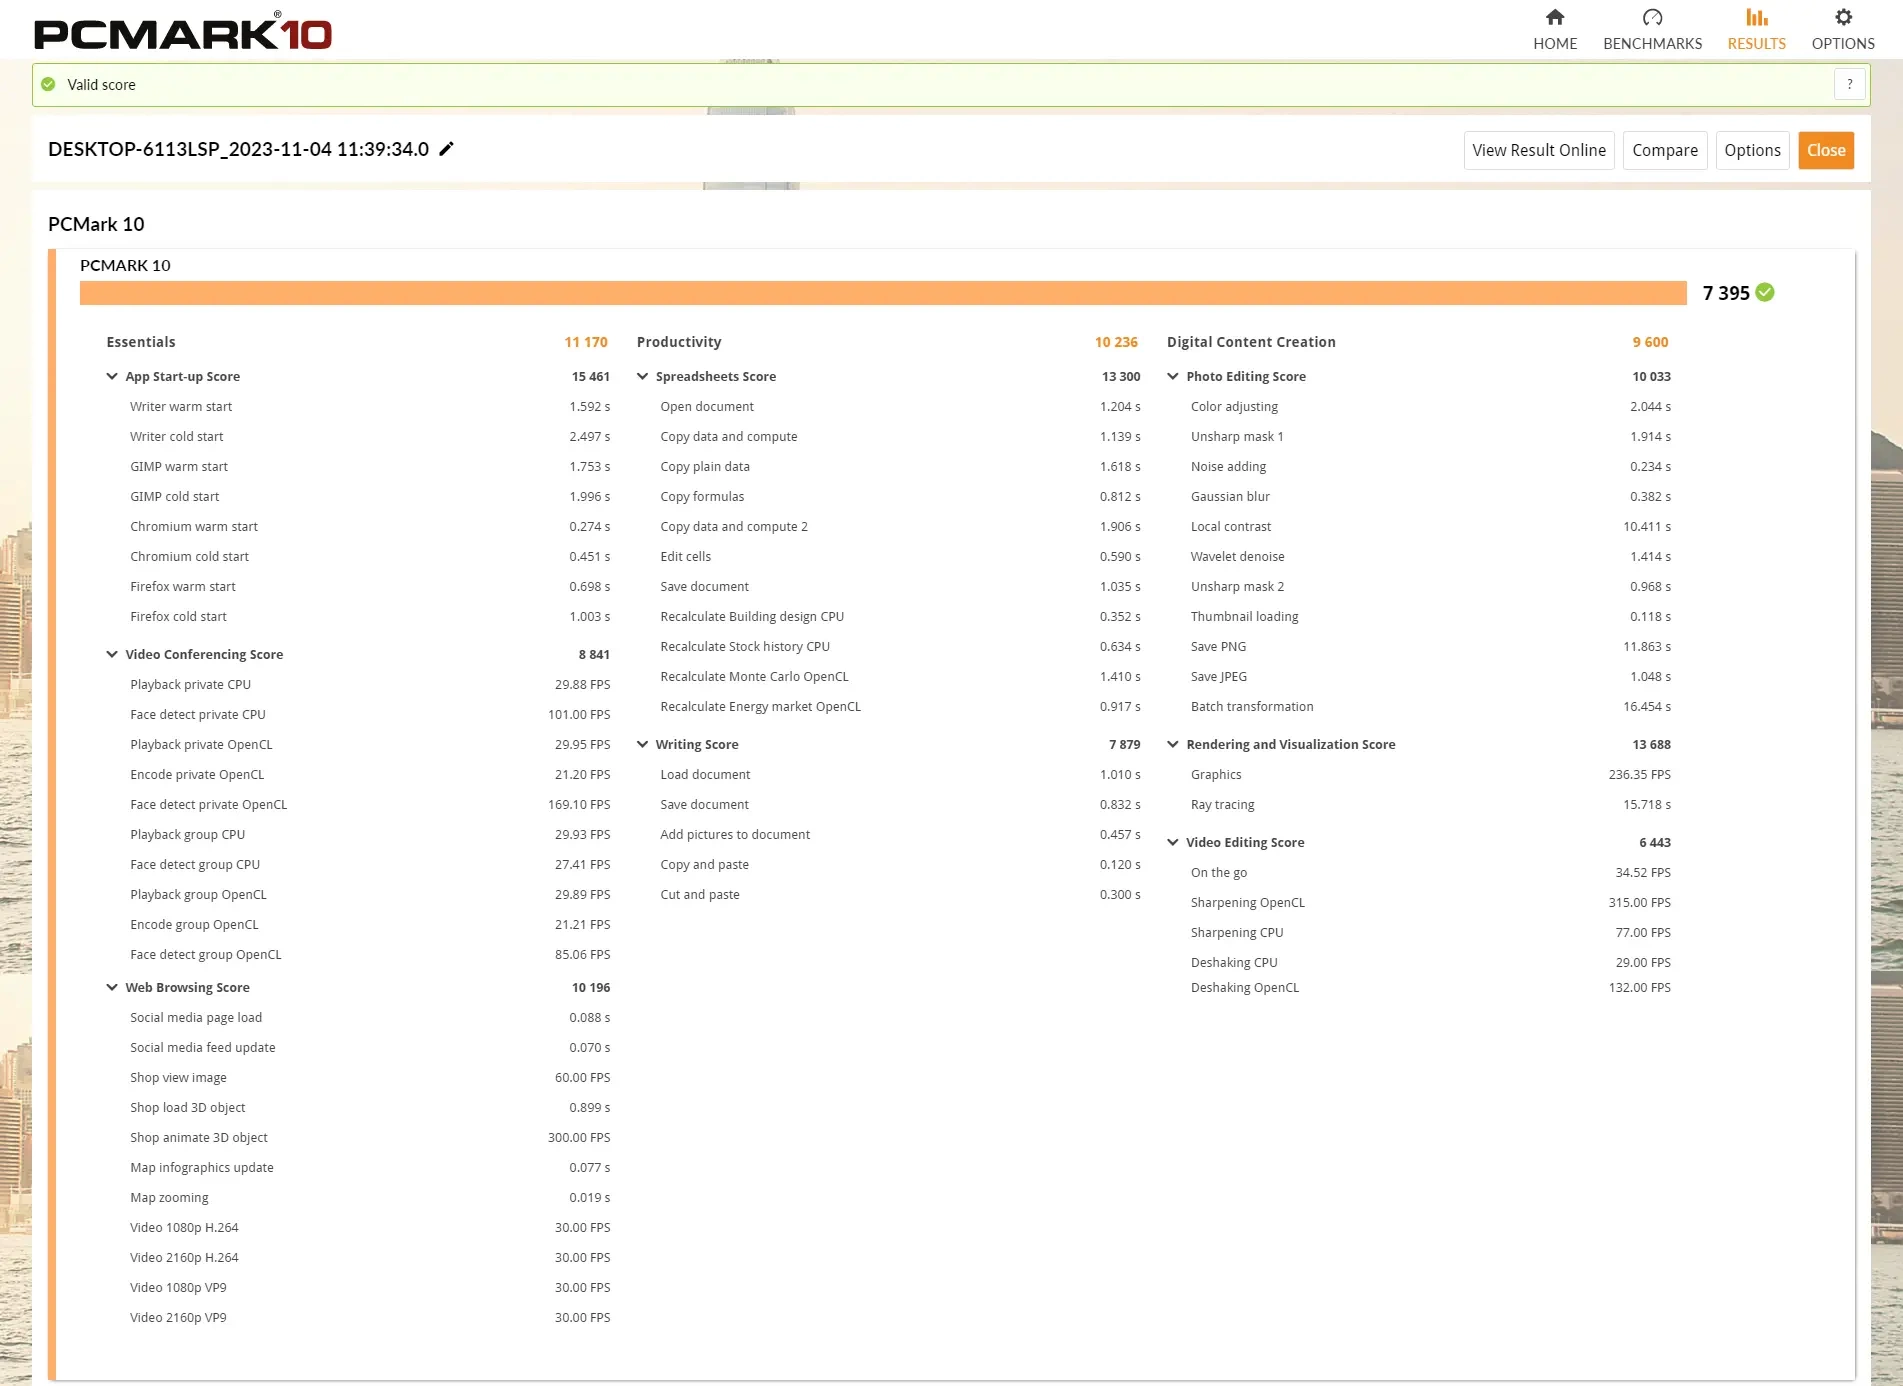Switch to the BENCHMARKS tab label
The image size is (1903, 1386).
[x=1652, y=44]
